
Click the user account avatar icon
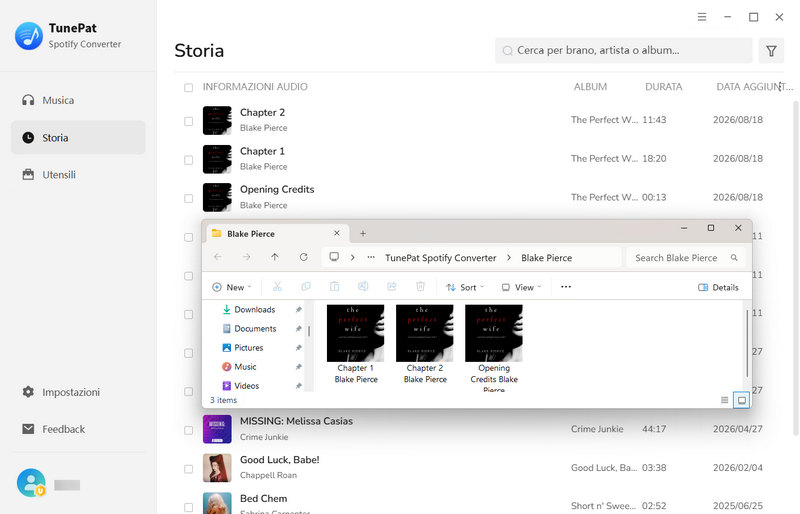click(x=31, y=483)
